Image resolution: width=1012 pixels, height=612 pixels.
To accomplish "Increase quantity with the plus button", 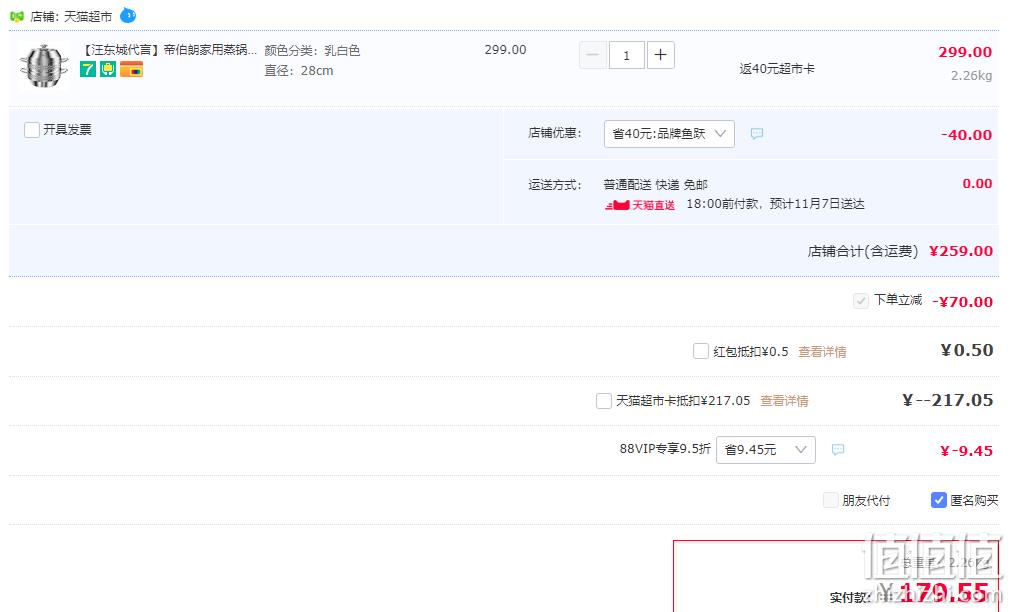I will pos(660,56).
